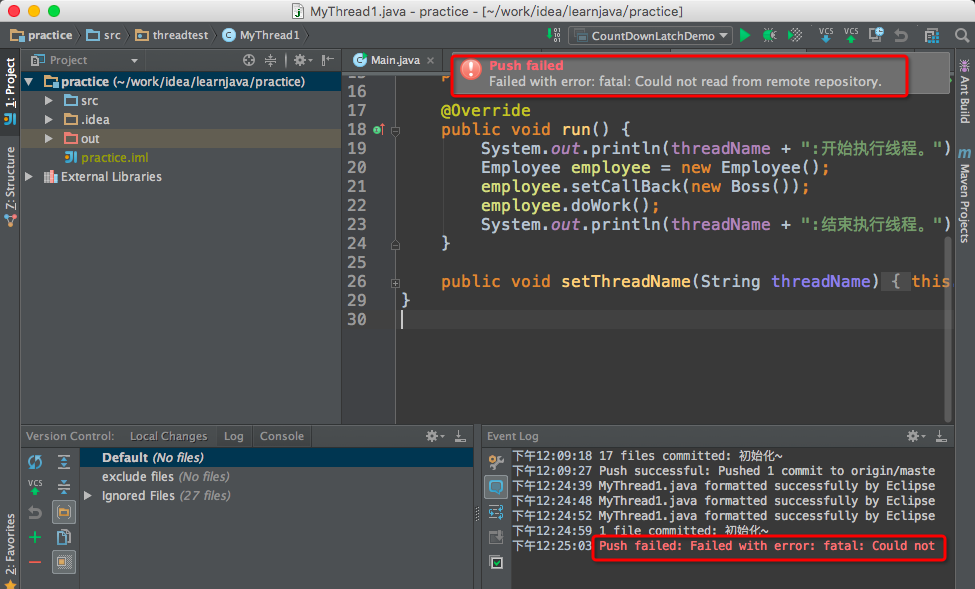This screenshot has width=975, height=589.
Task: Collapse the practice root folder
Action: click(x=29, y=81)
